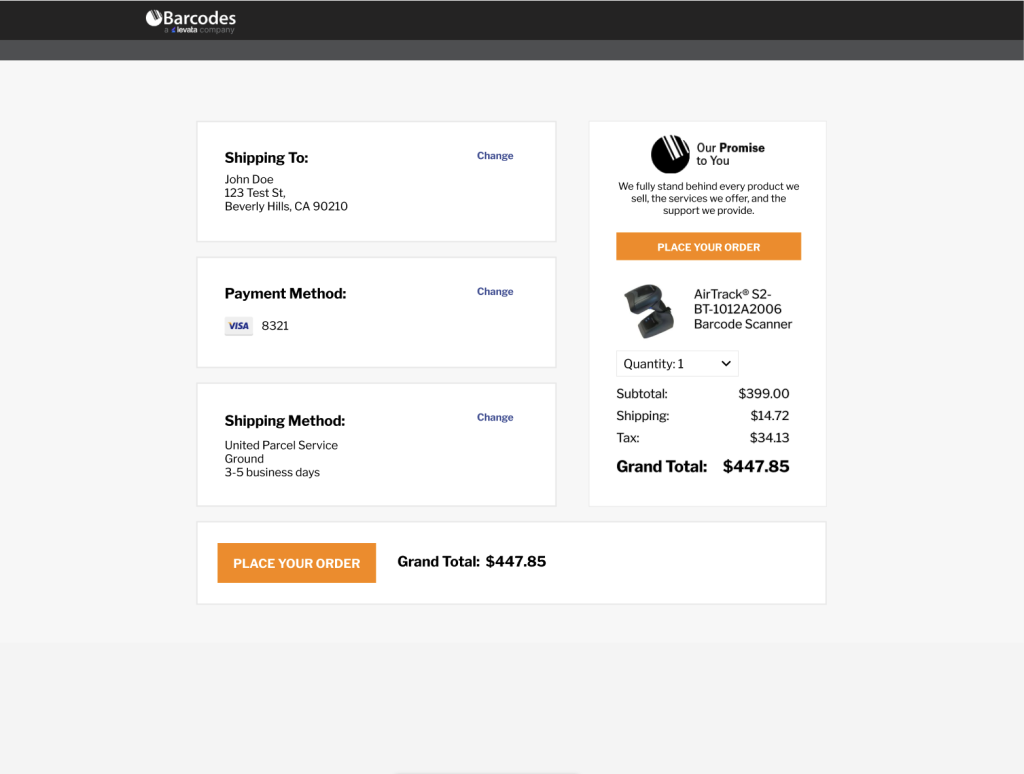
Task: Click the Shipping cost $14.72
Action: 769,416
